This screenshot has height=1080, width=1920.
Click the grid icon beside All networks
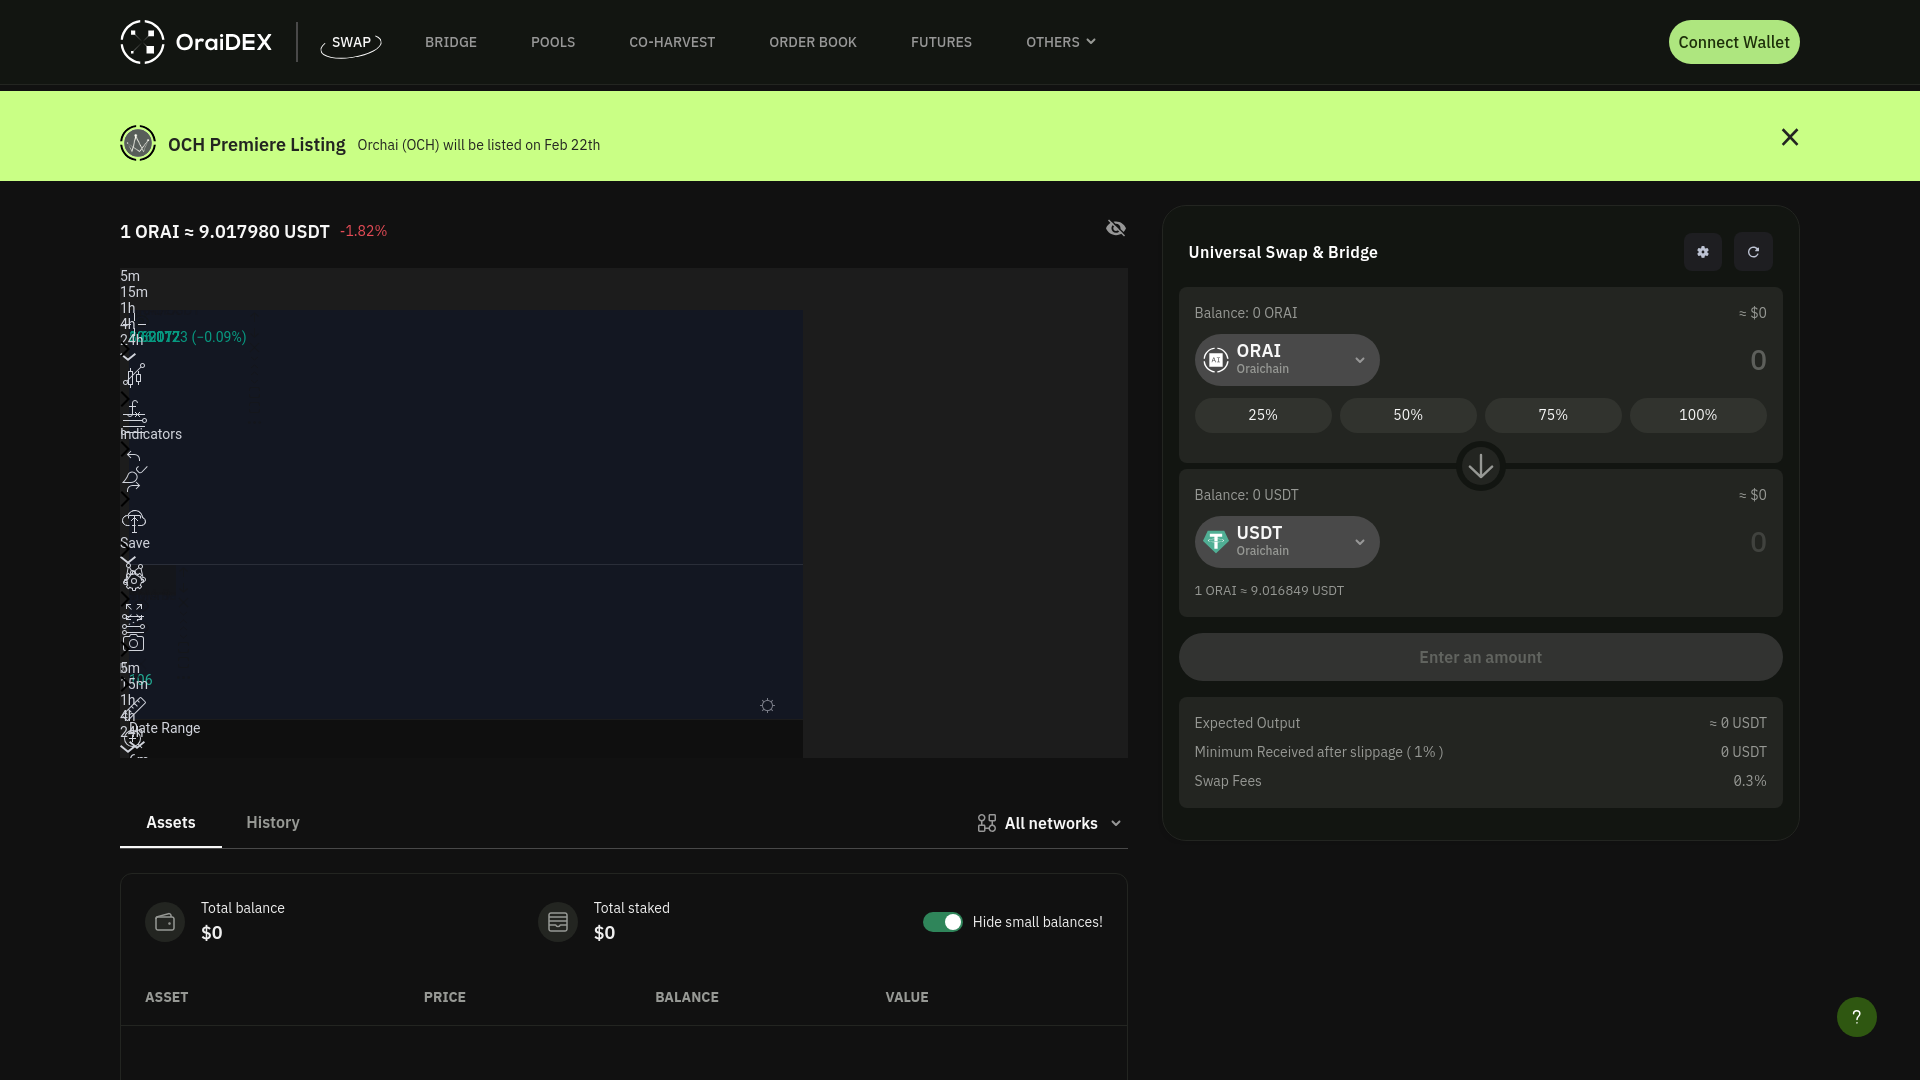[x=987, y=823]
